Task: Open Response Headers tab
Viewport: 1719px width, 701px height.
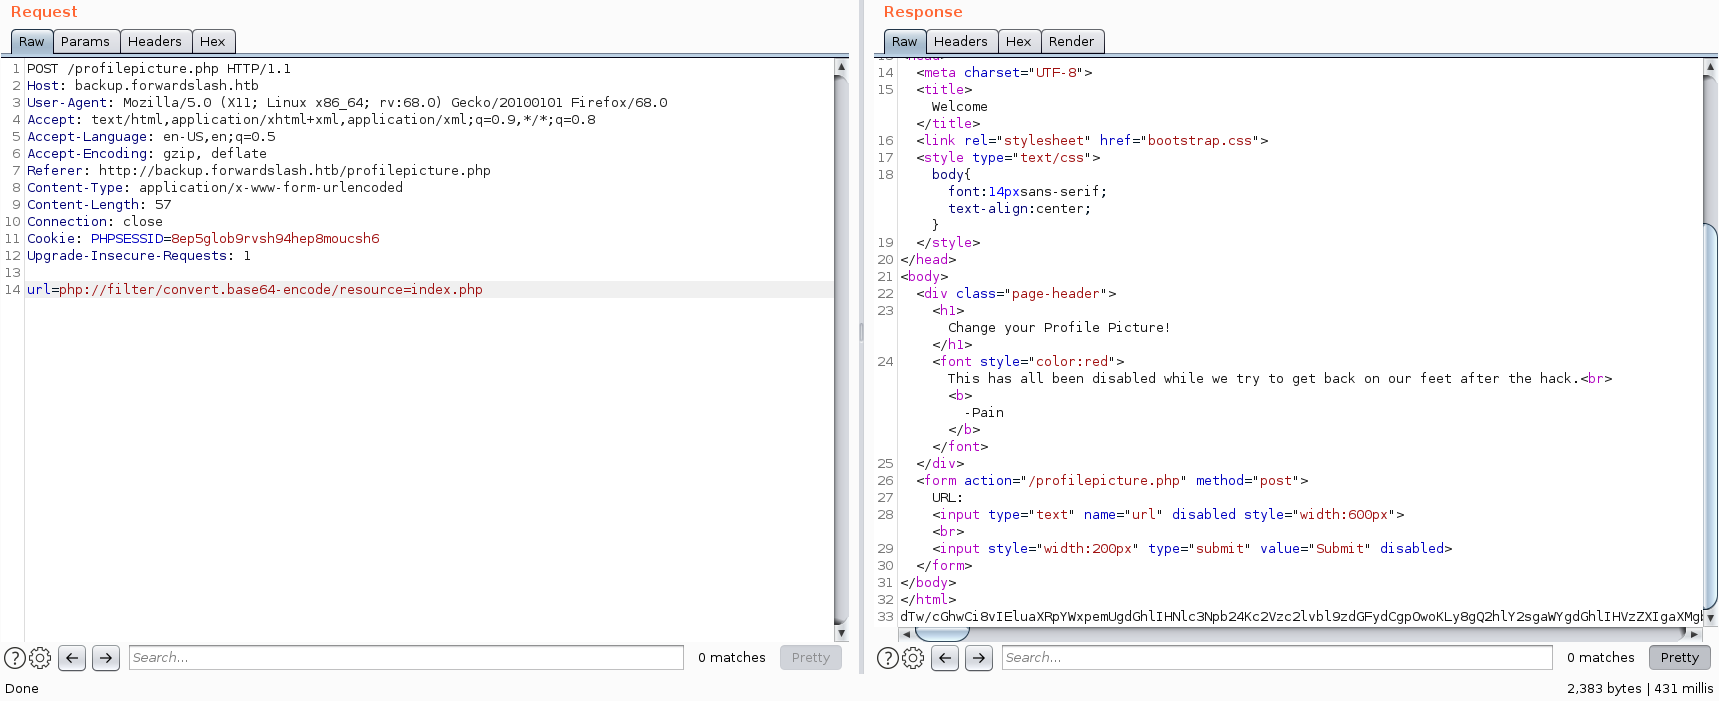Action: point(961,42)
